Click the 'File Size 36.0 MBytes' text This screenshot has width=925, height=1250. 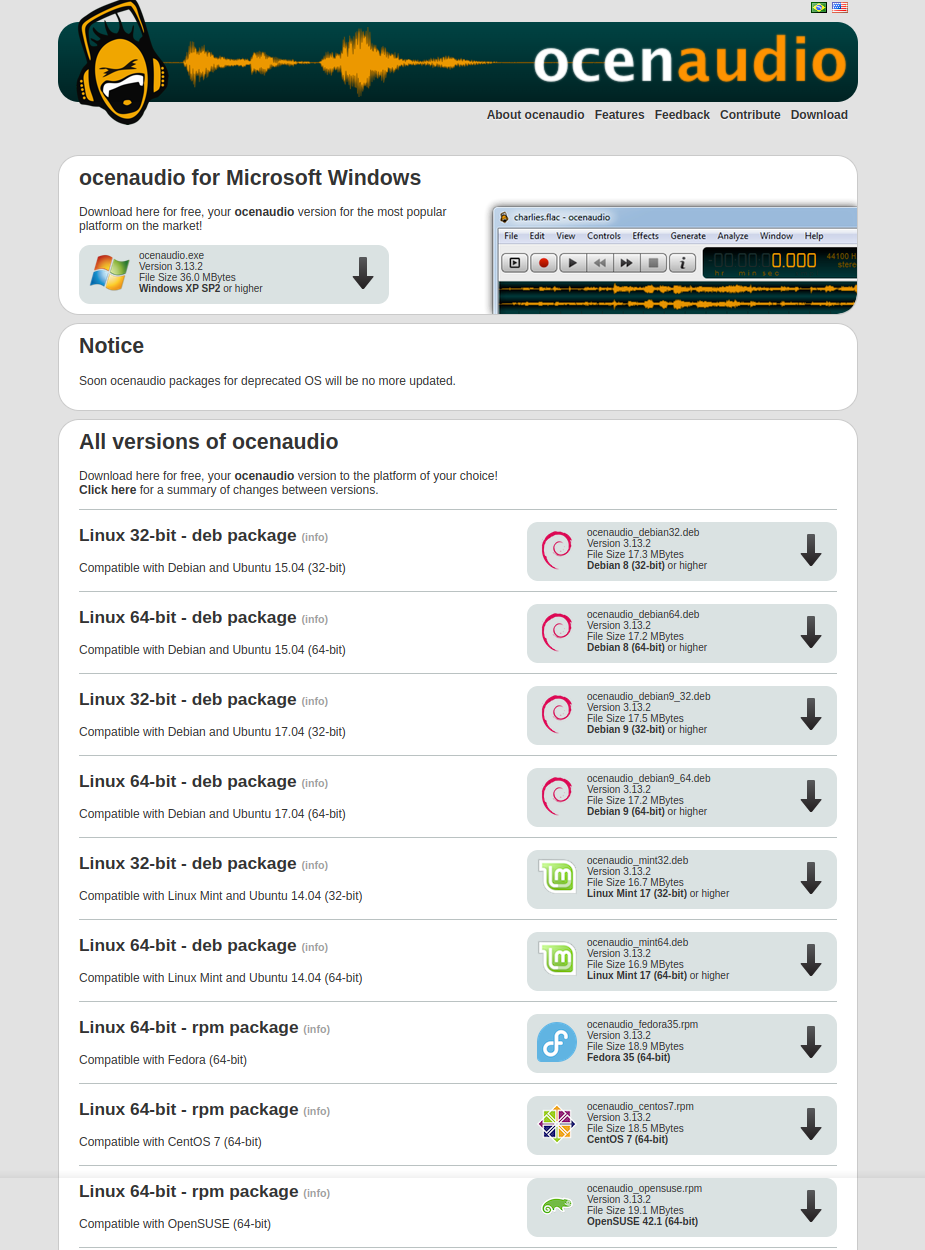pyautogui.click(x=187, y=278)
